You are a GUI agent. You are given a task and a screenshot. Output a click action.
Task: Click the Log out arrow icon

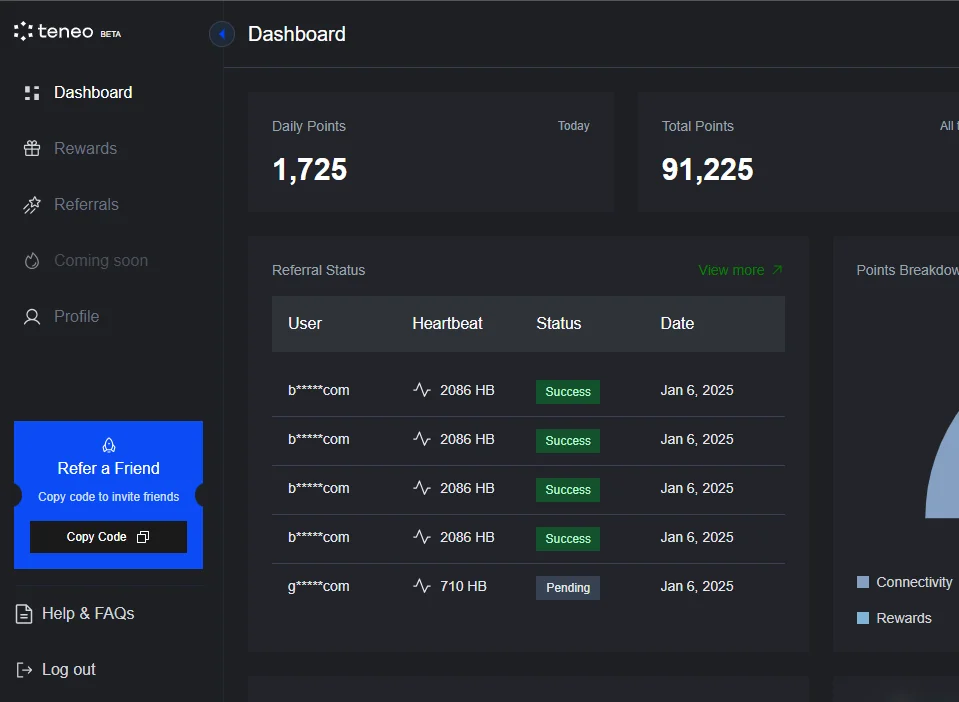(24, 670)
